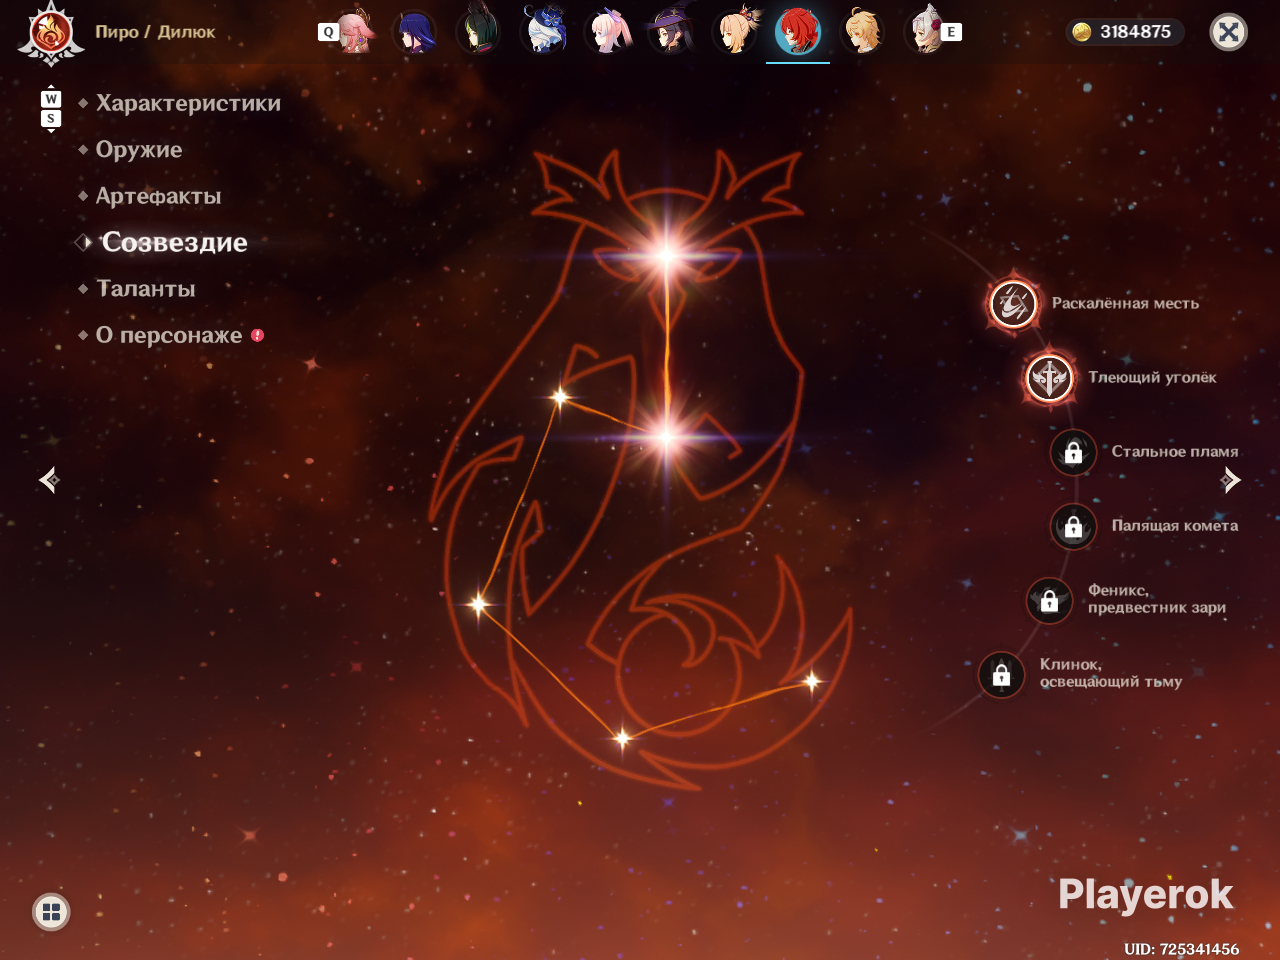The image size is (1280, 960).
Task: Click the Стальное пламя label
Action: 1175,452
